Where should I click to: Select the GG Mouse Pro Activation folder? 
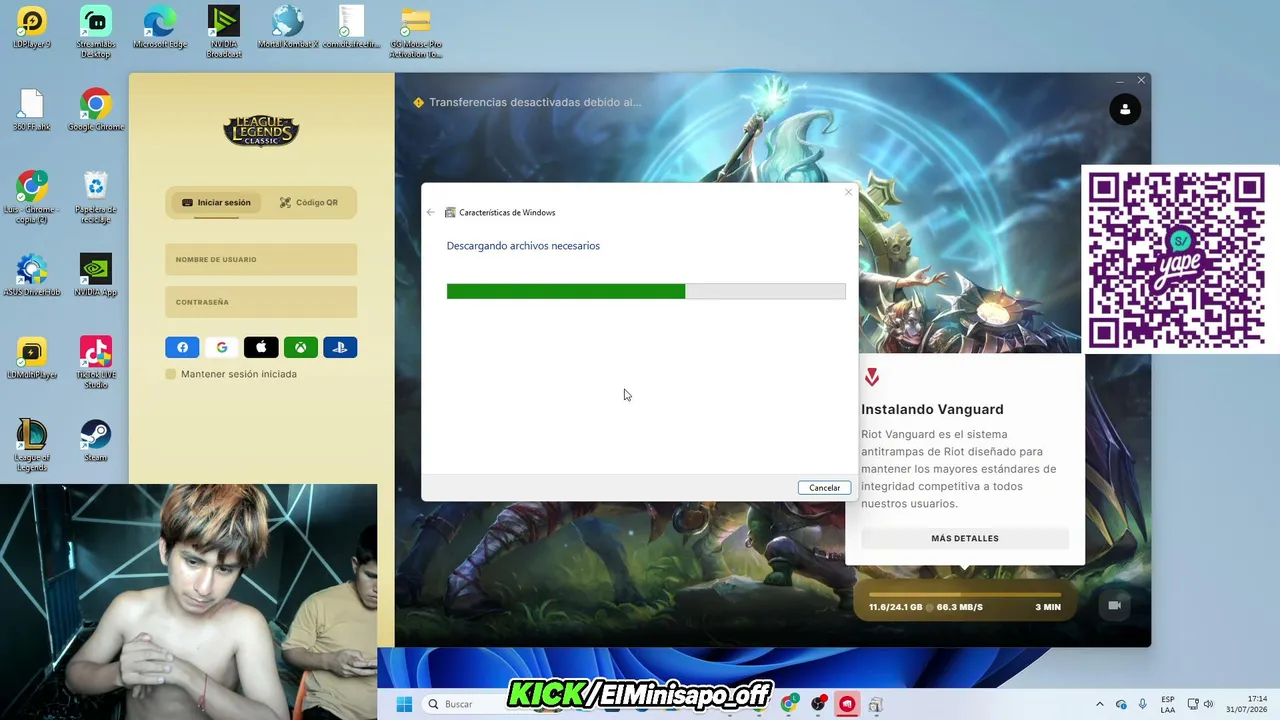coord(416,32)
